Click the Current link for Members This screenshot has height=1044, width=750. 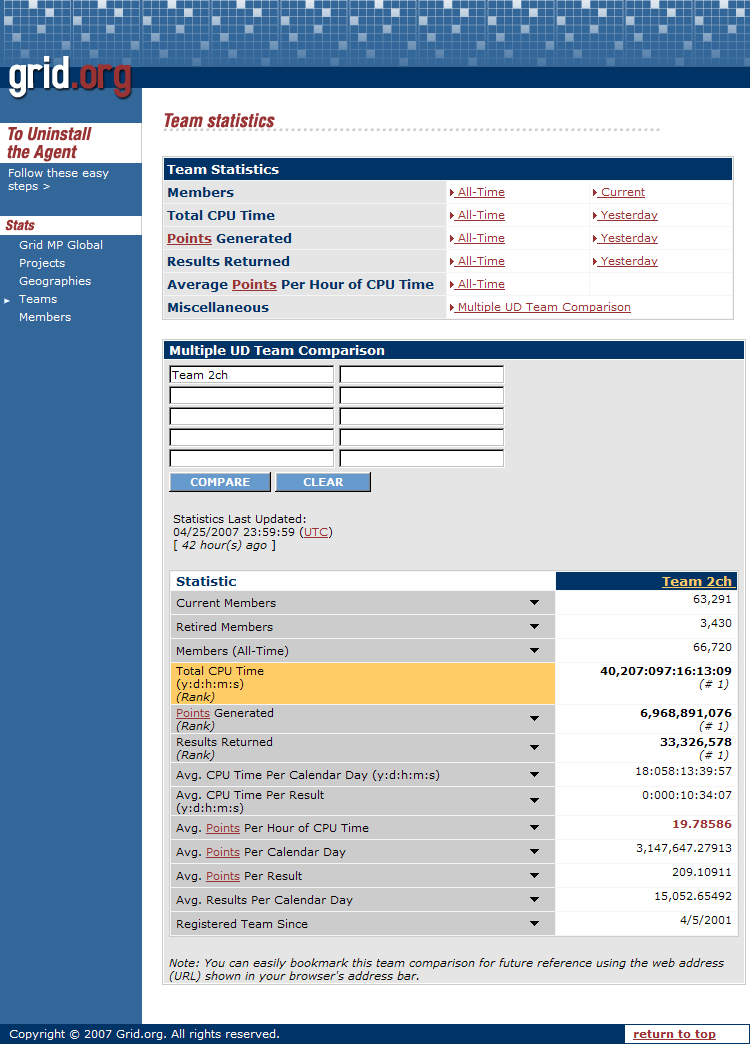pos(621,192)
